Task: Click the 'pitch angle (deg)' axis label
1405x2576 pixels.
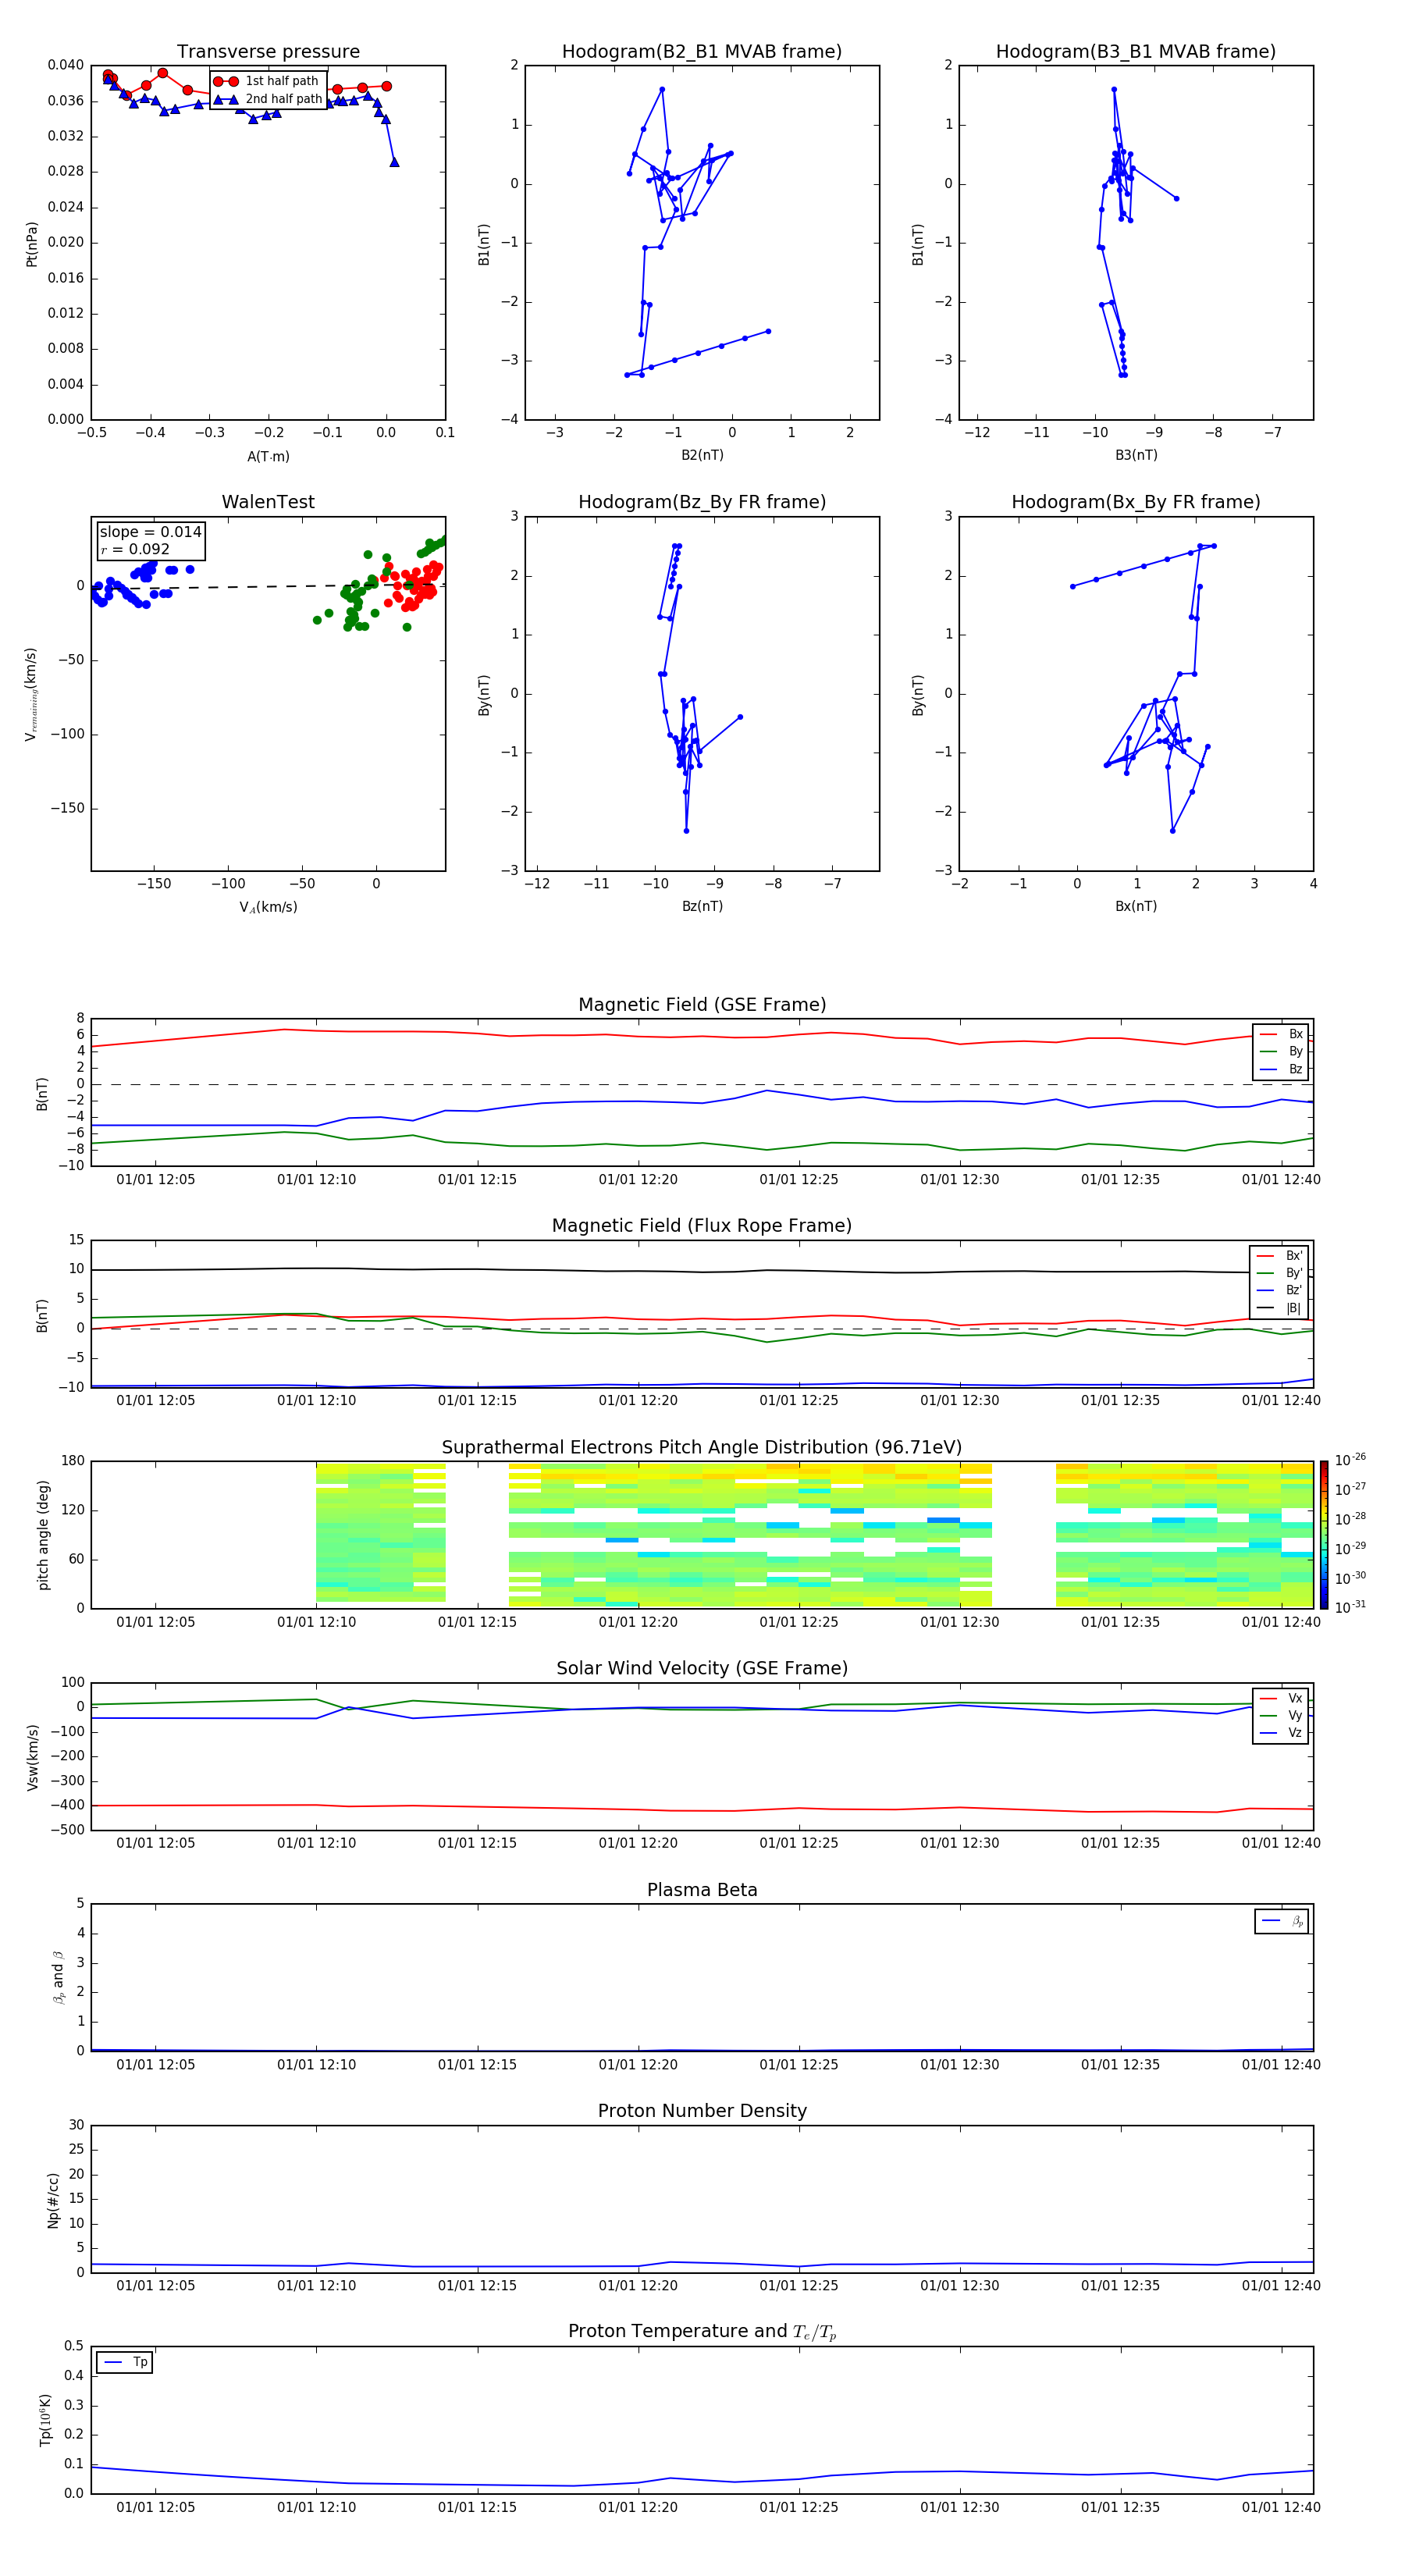Action: 43,1535
